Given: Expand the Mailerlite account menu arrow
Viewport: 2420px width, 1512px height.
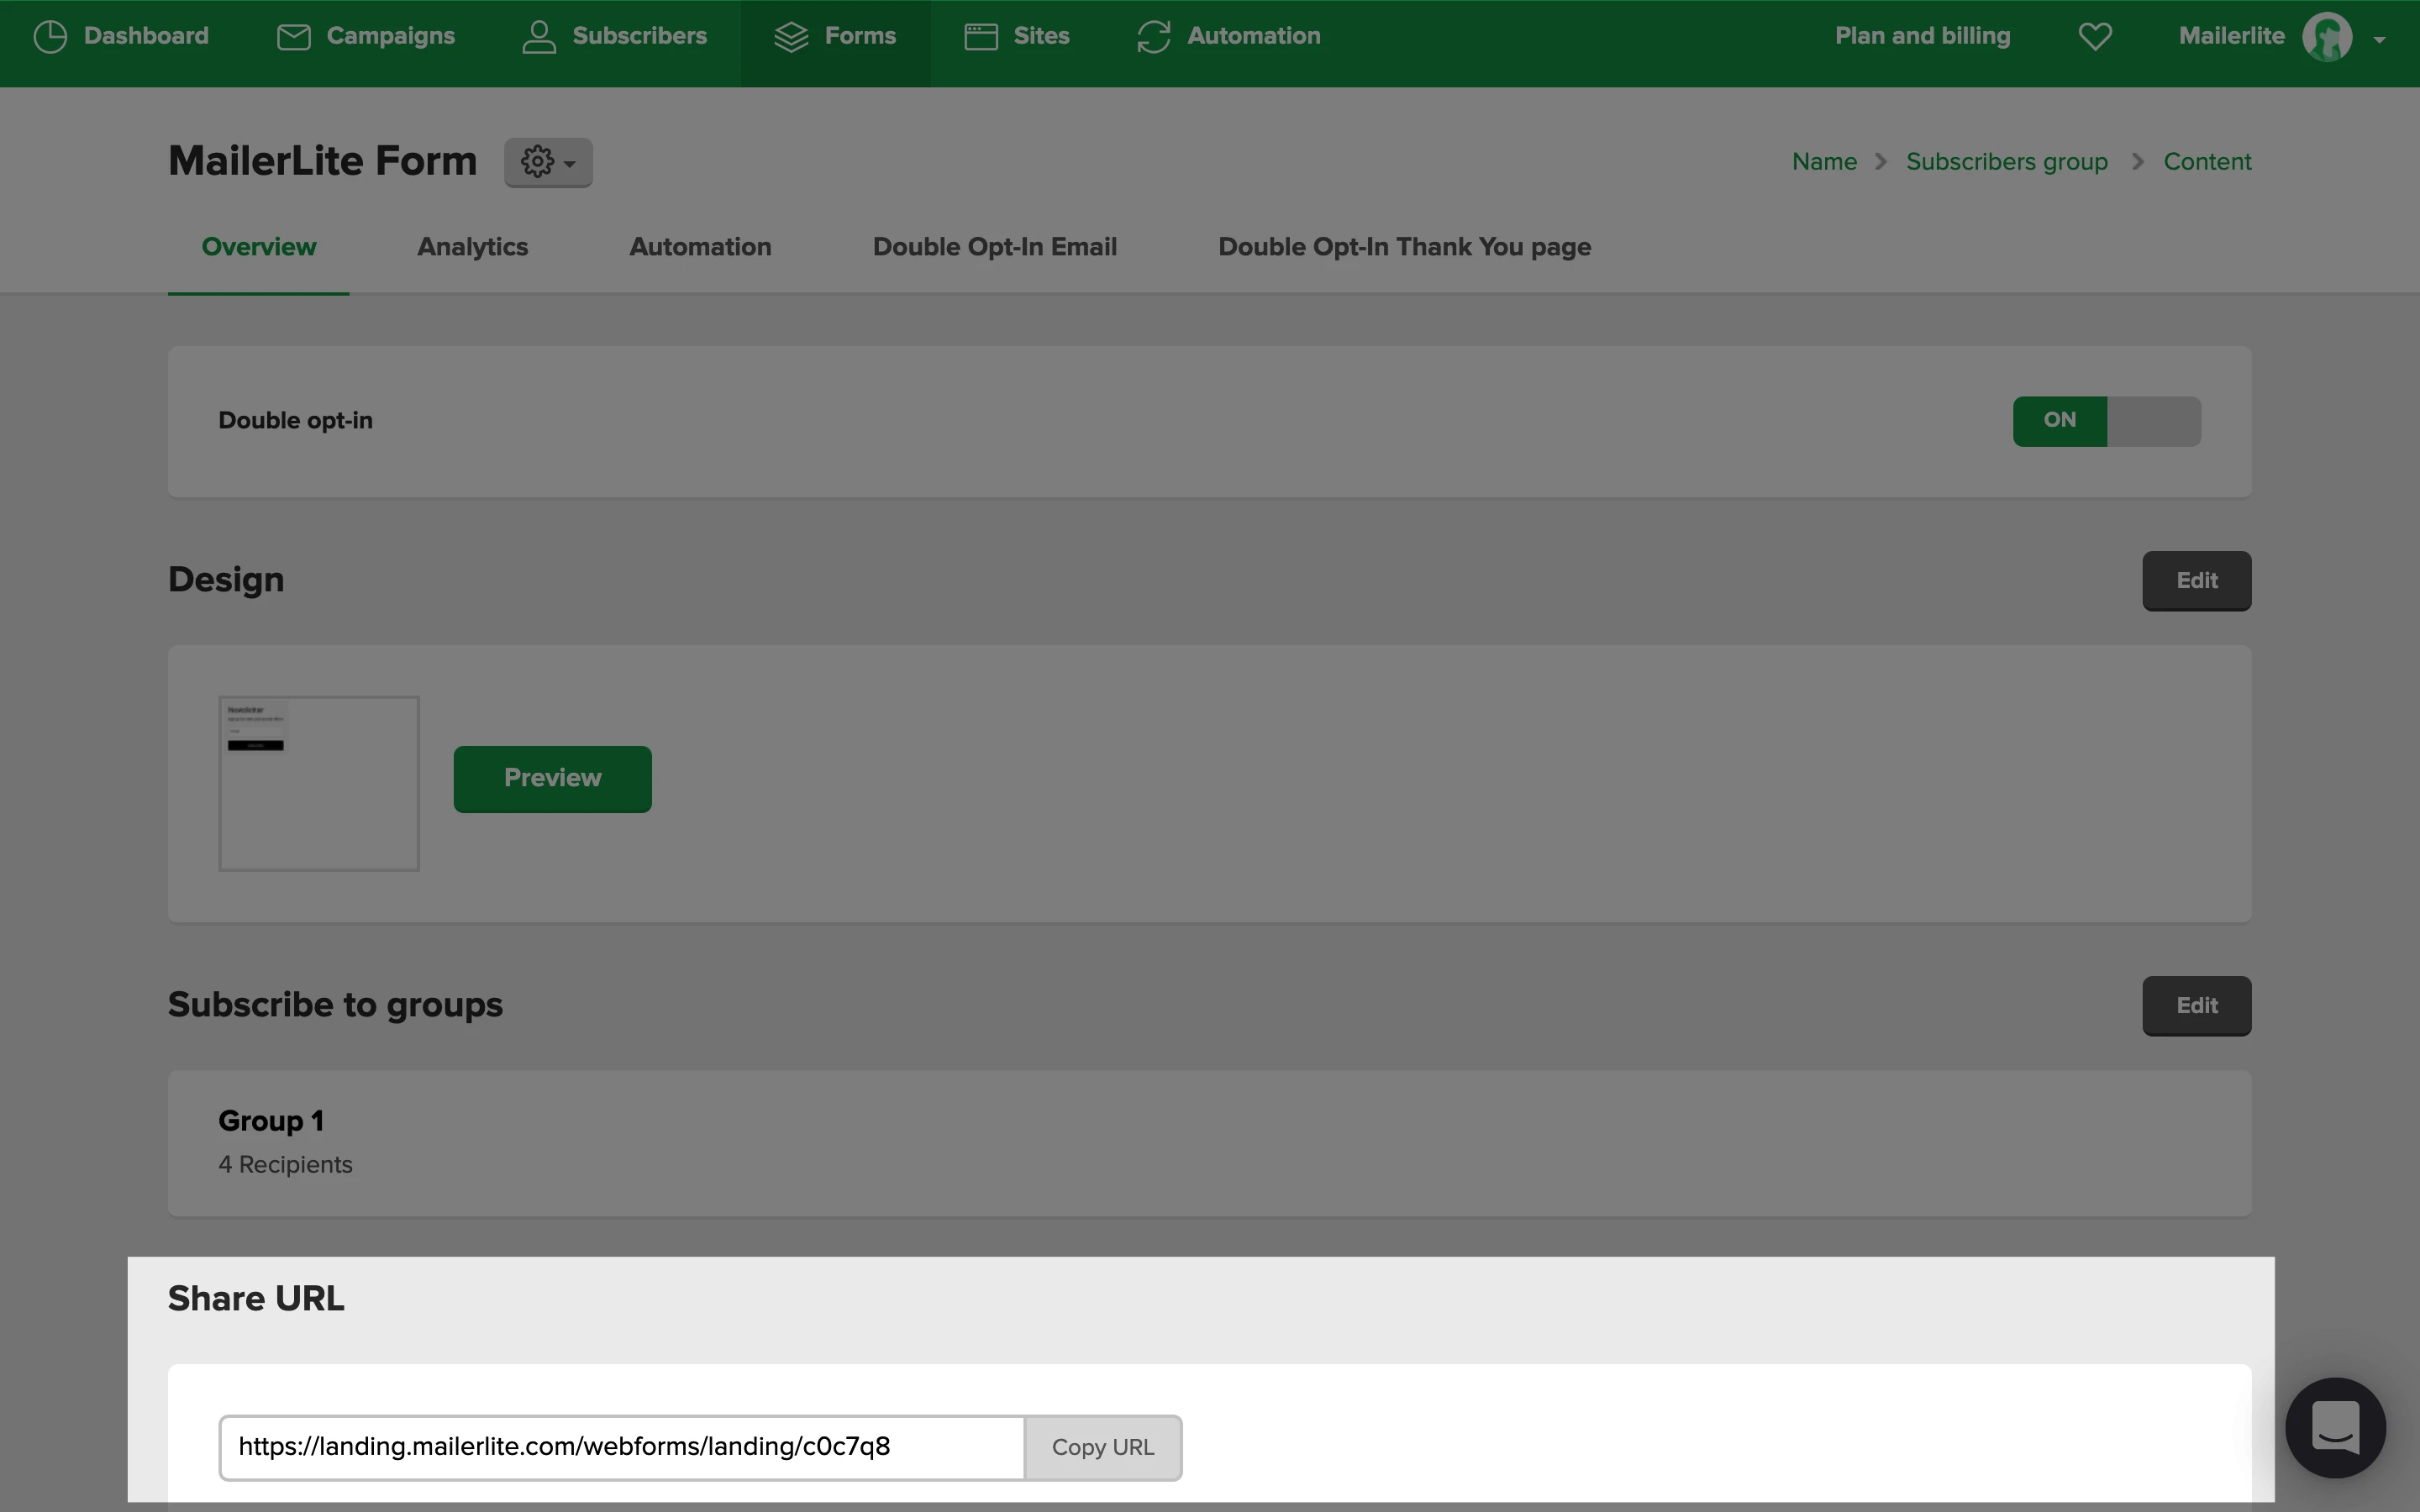Looking at the screenshot, I should [x=2380, y=40].
